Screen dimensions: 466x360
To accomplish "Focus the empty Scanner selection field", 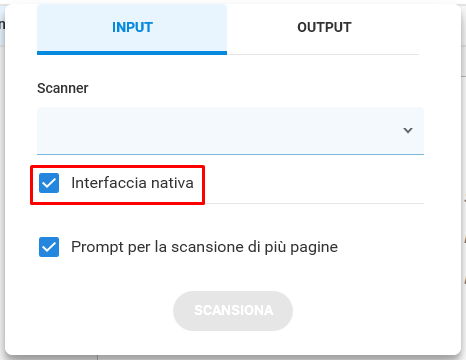I will (230, 130).
